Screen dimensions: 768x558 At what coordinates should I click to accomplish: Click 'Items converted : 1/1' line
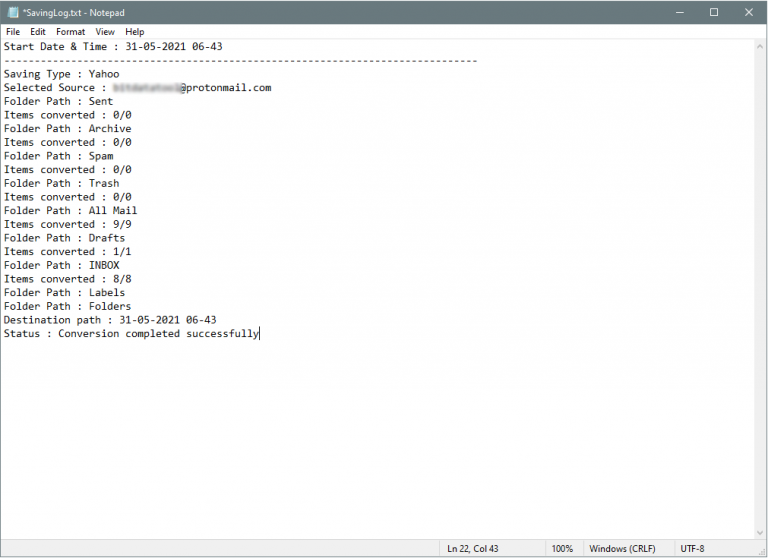coord(68,252)
